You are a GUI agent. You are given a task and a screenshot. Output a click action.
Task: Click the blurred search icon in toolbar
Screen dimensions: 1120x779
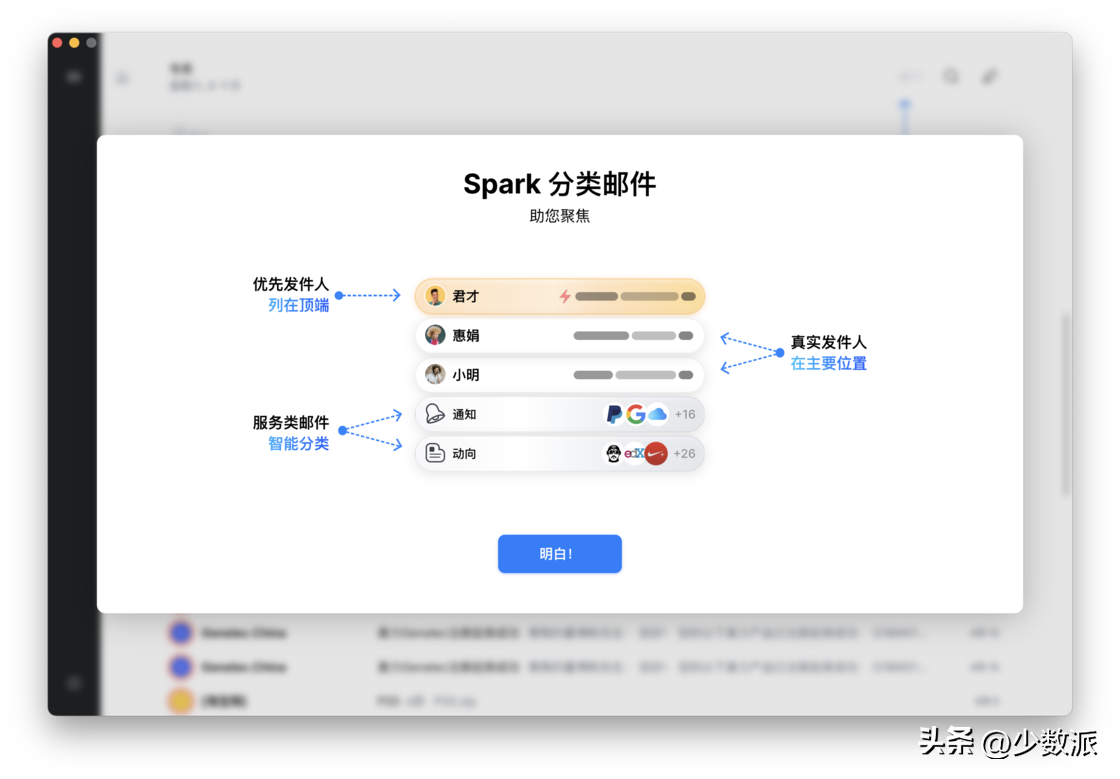tap(951, 76)
